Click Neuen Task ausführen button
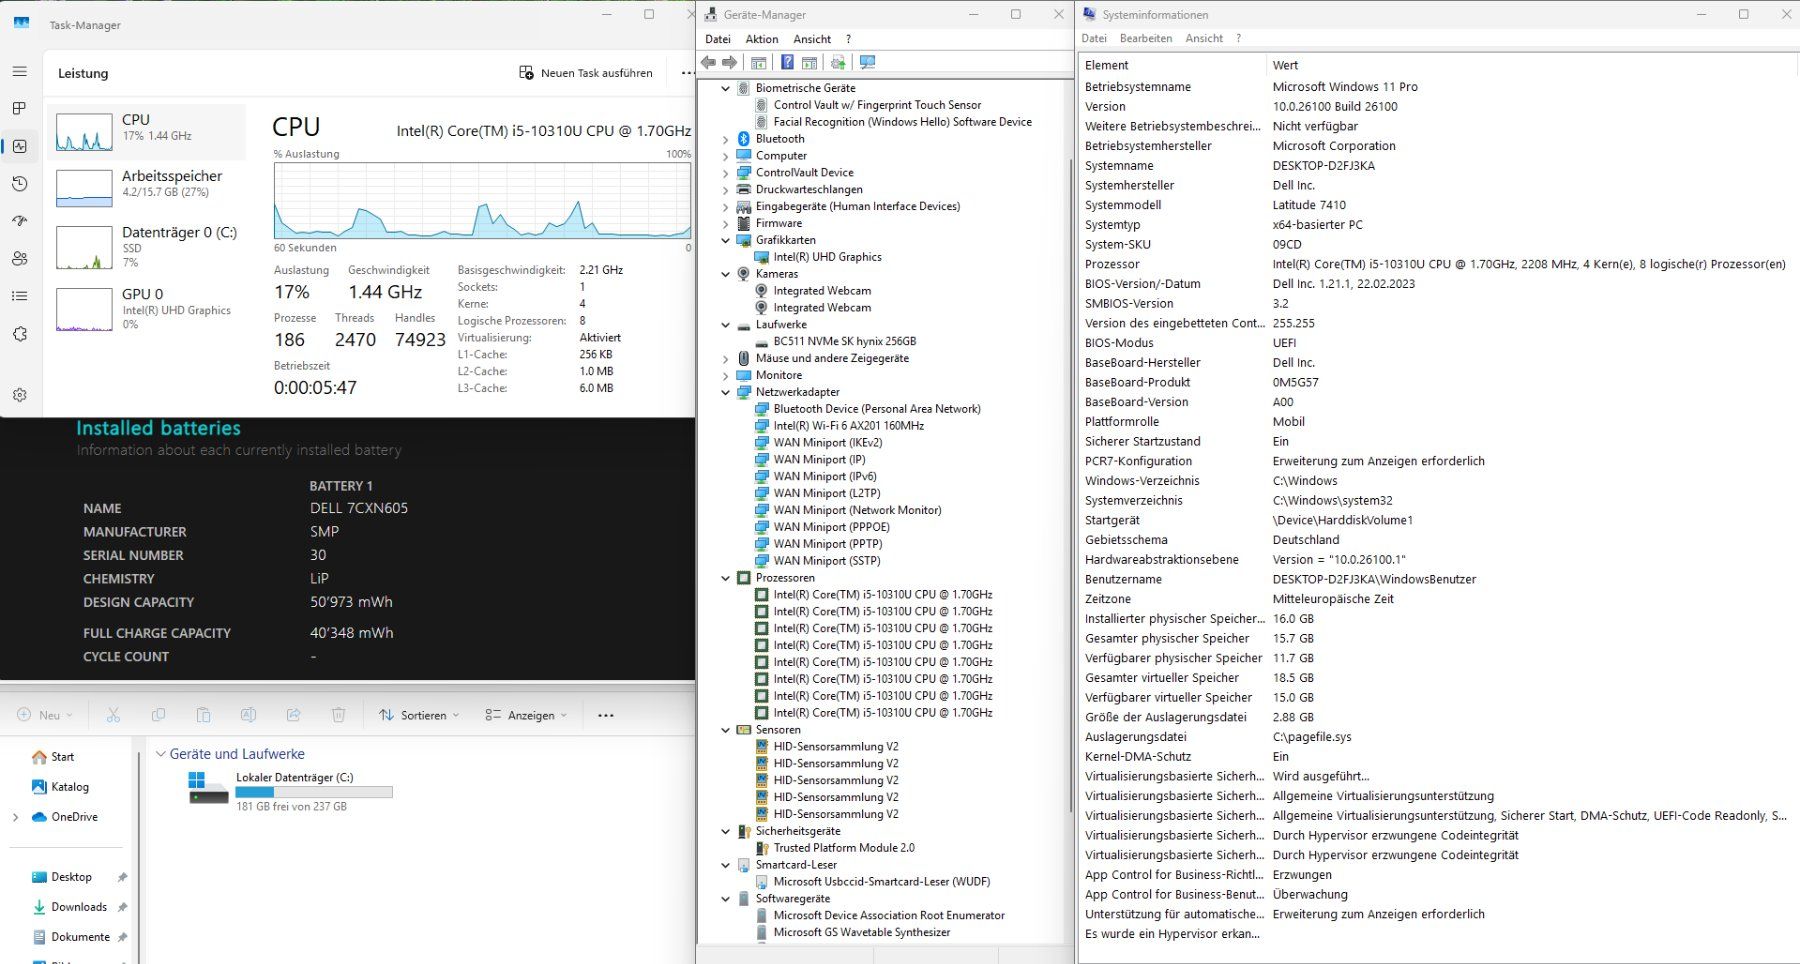Screen dimensions: 1800x964 pyautogui.click(x=586, y=73)
